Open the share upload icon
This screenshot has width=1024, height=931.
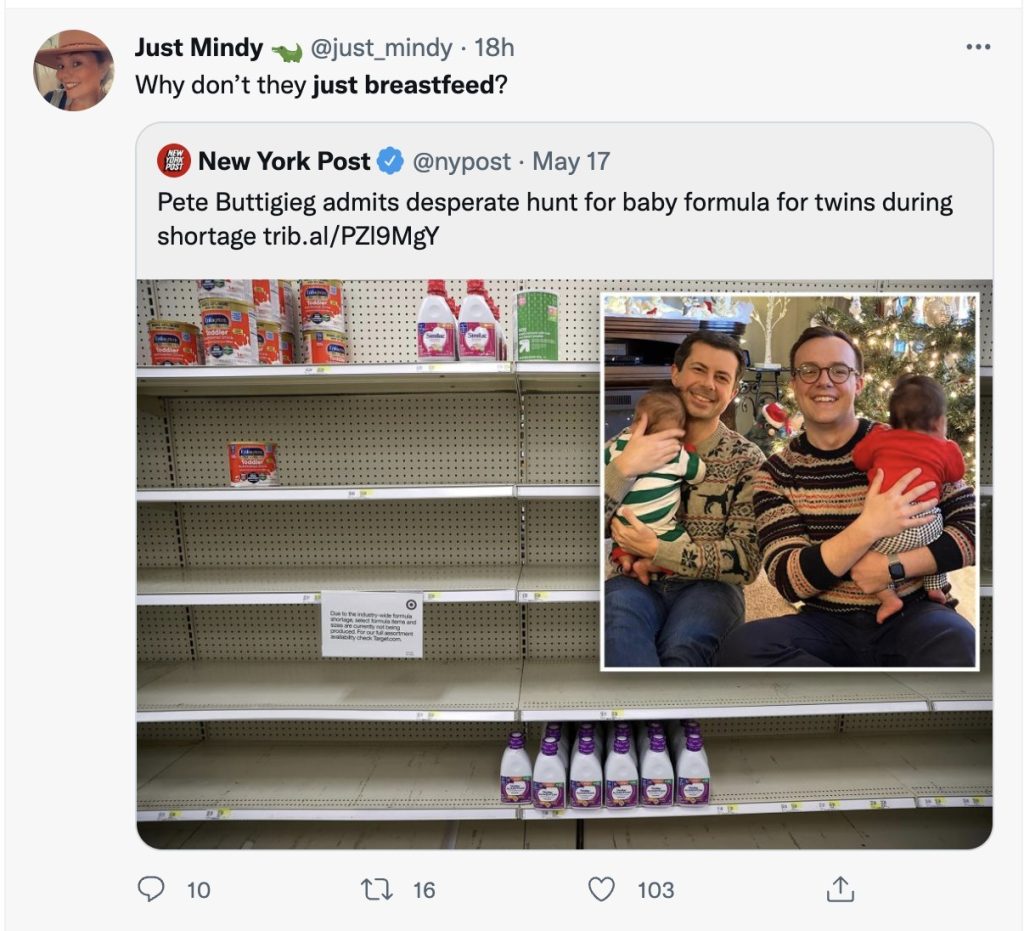pos(840,889)
